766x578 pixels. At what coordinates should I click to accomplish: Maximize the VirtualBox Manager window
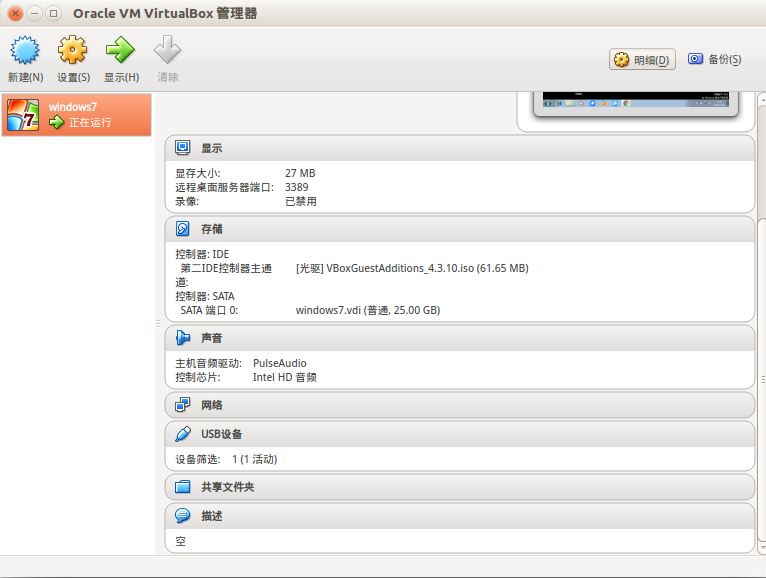click(53, 13)
